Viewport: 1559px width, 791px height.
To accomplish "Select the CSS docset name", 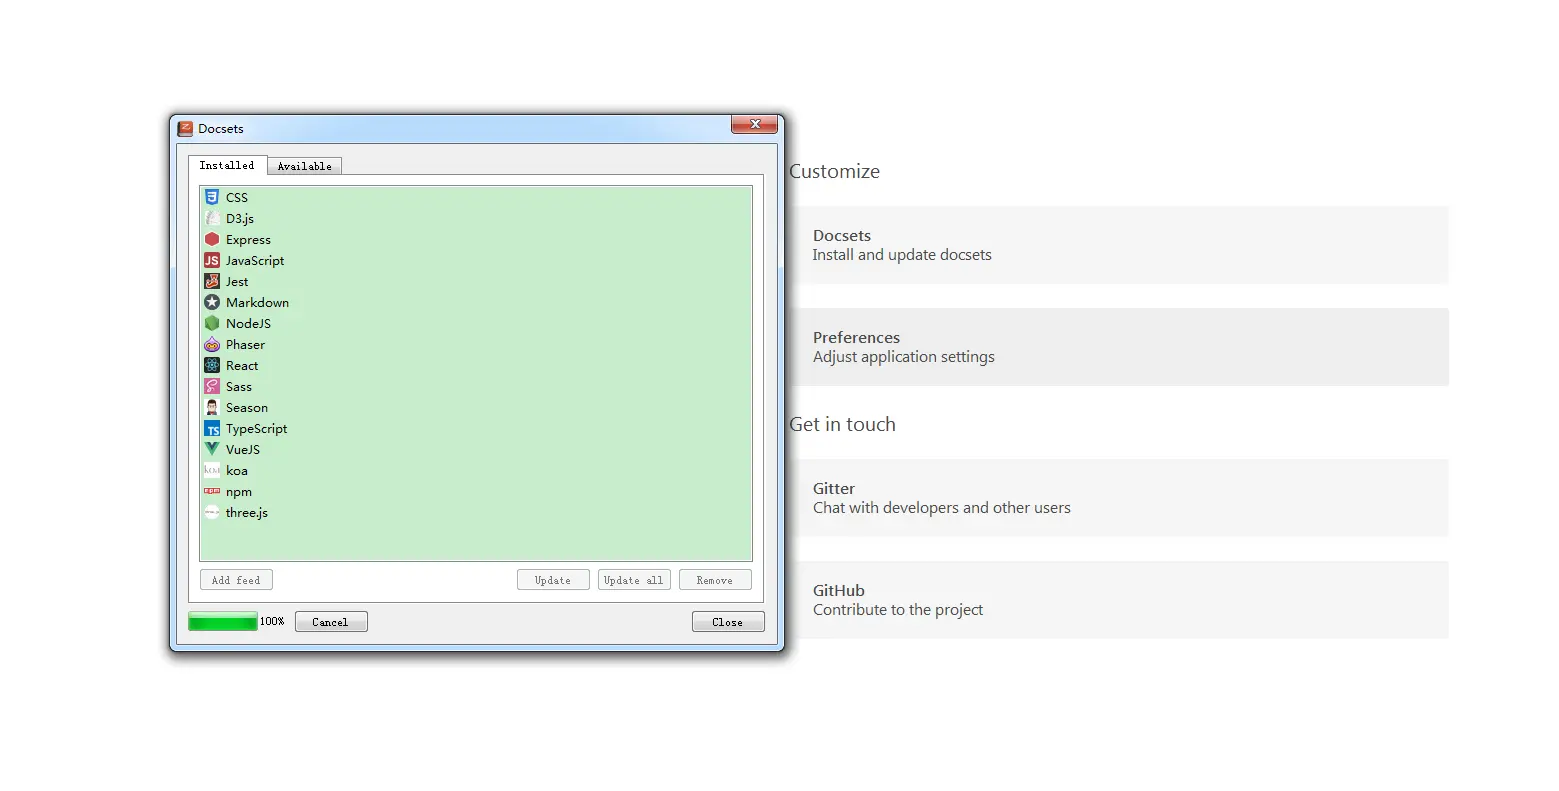I will pos(237,197).
